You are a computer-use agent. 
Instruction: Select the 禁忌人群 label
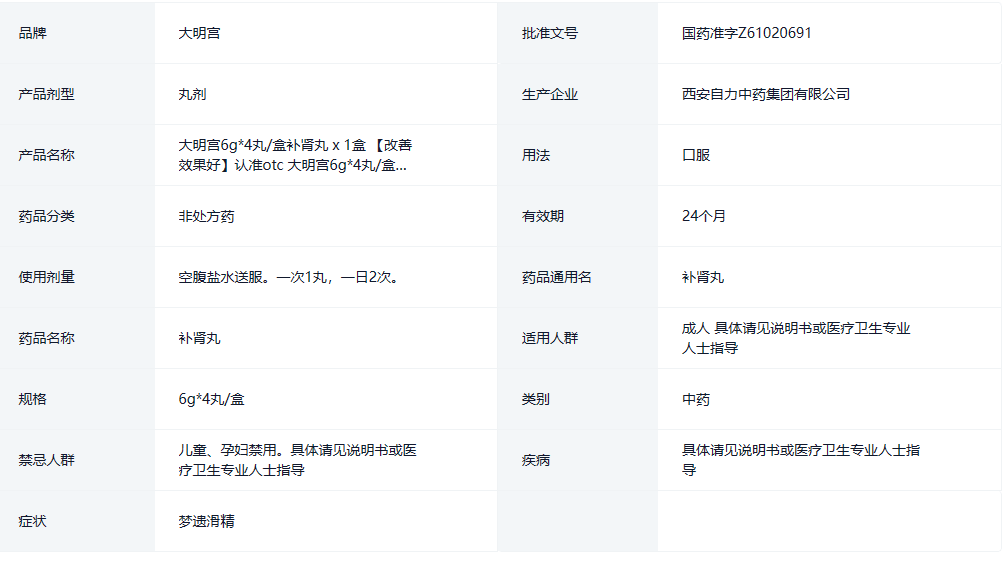[x=47, y=460]
